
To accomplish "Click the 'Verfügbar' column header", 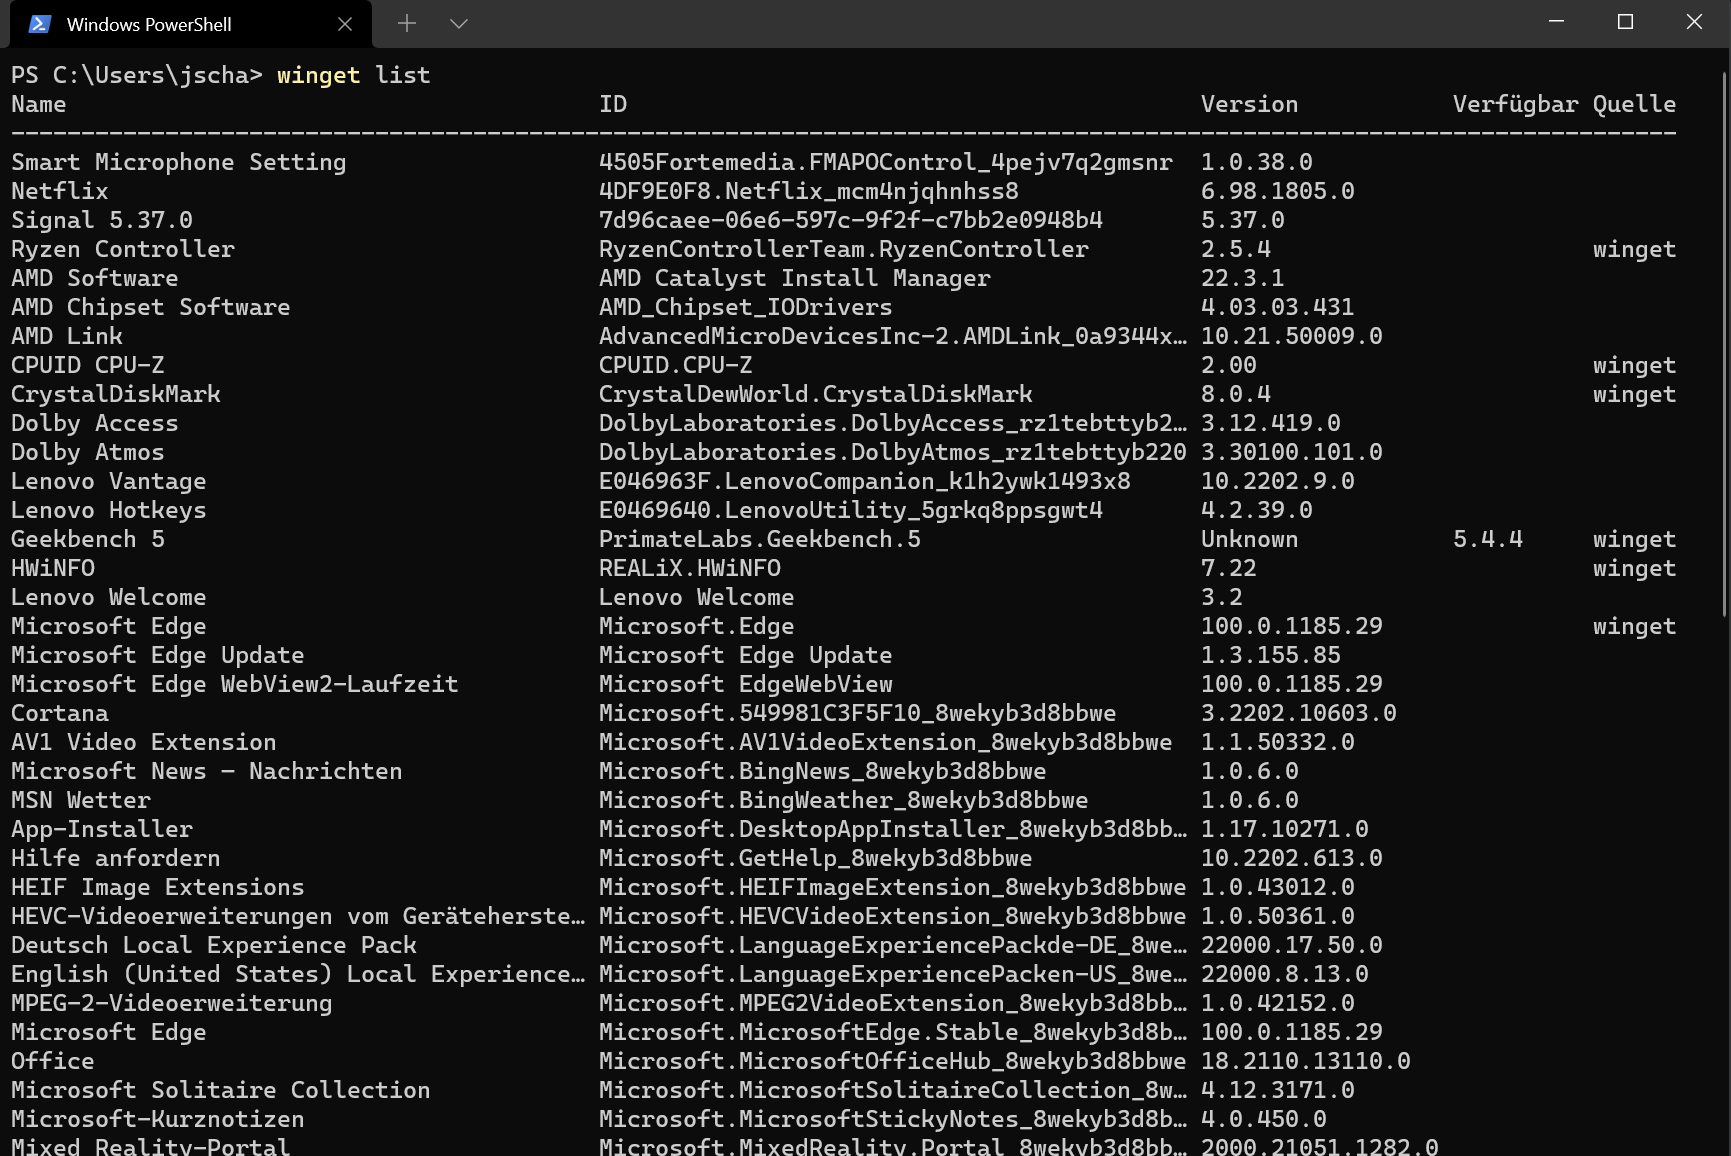I will [1515, 104].
